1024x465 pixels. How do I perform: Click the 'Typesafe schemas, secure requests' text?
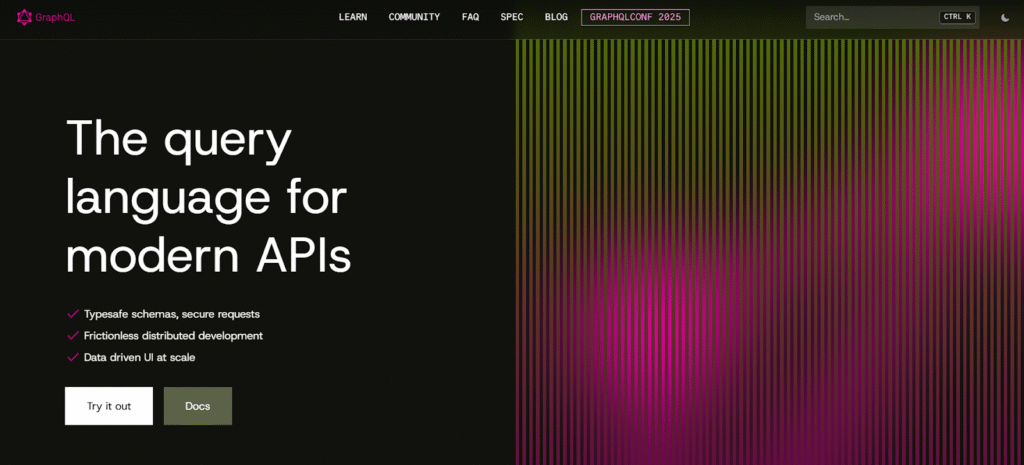tap(171, 314)
